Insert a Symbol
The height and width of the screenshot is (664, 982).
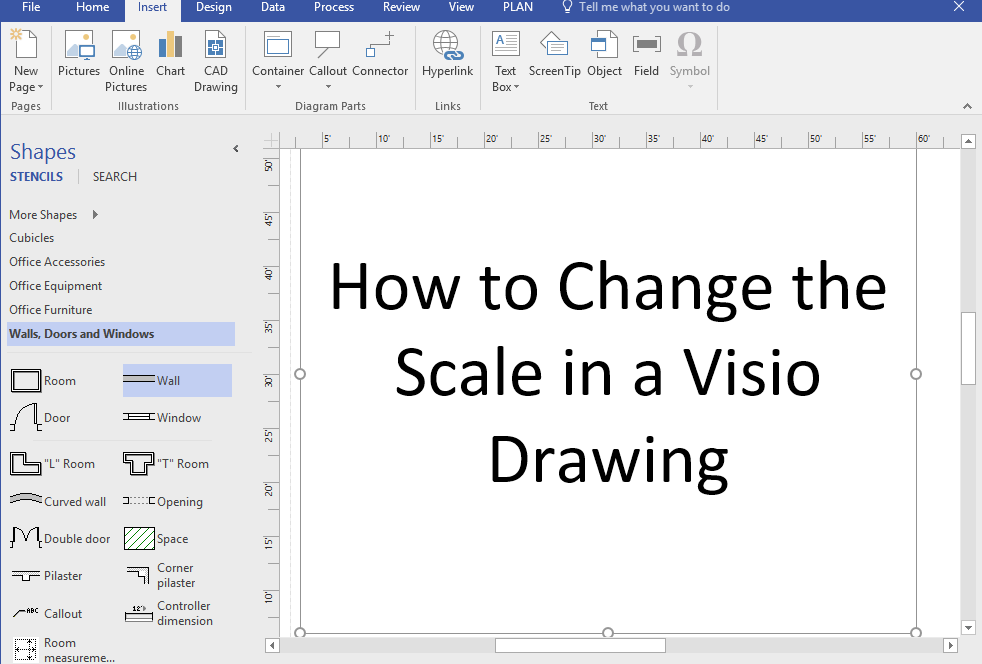point(689,55)
